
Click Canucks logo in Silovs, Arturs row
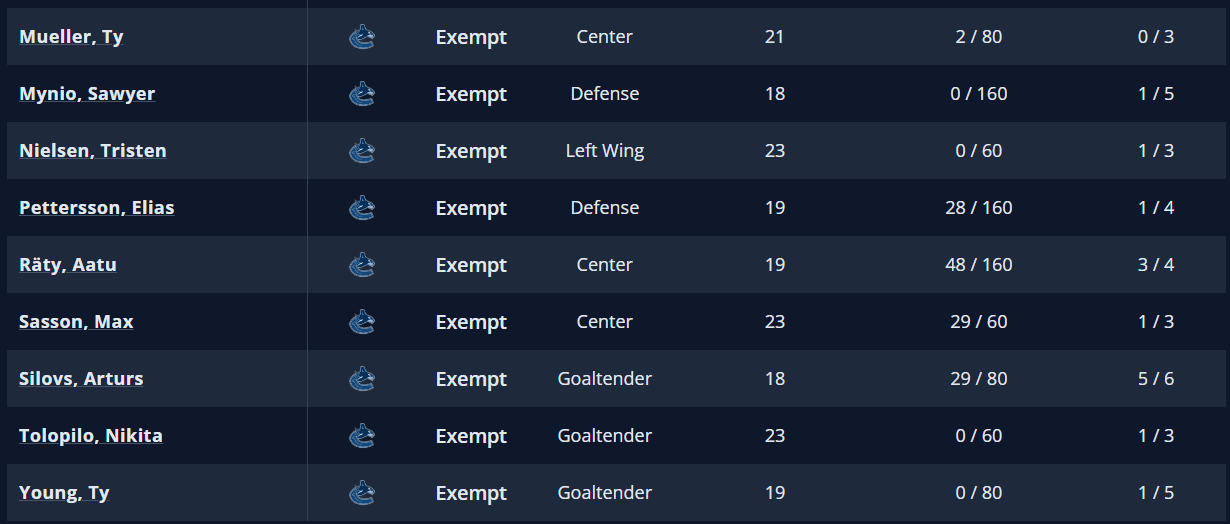(x=362, y=379)
